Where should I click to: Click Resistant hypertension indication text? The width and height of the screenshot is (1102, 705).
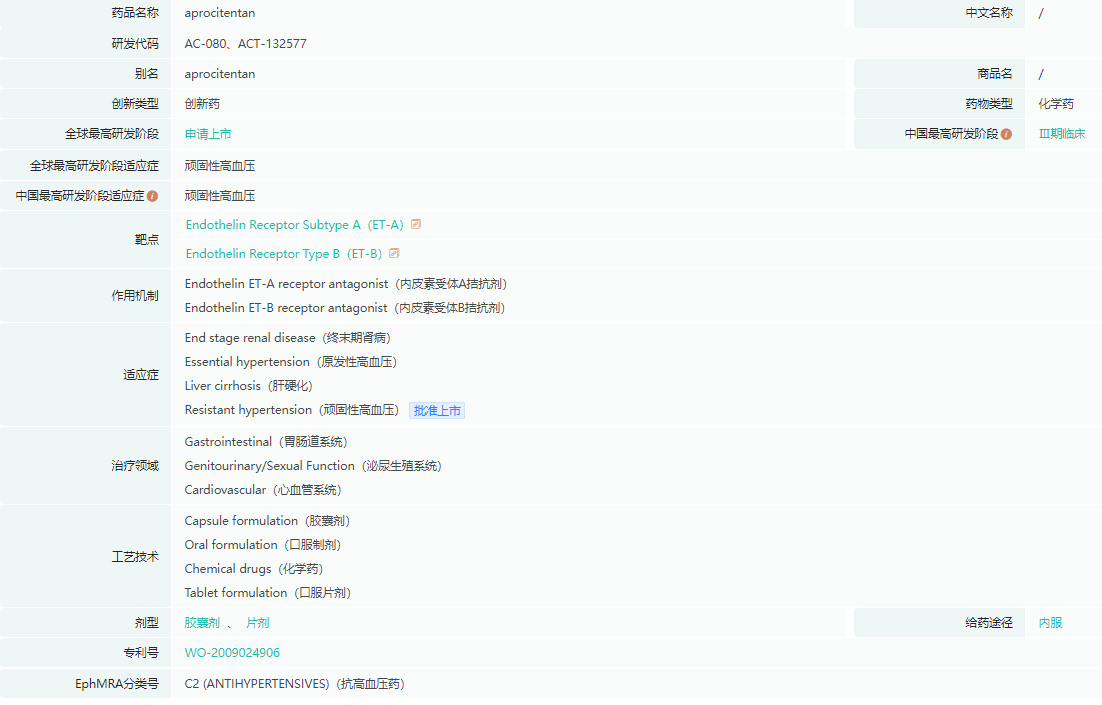tap(292, 410)
